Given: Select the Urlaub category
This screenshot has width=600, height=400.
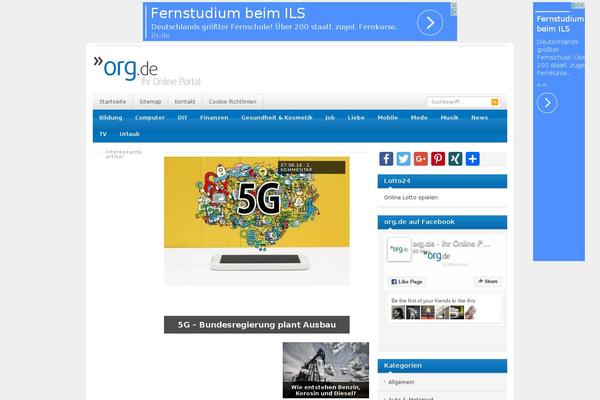Looking at the screenshot, I should click(x=129, y=134).
